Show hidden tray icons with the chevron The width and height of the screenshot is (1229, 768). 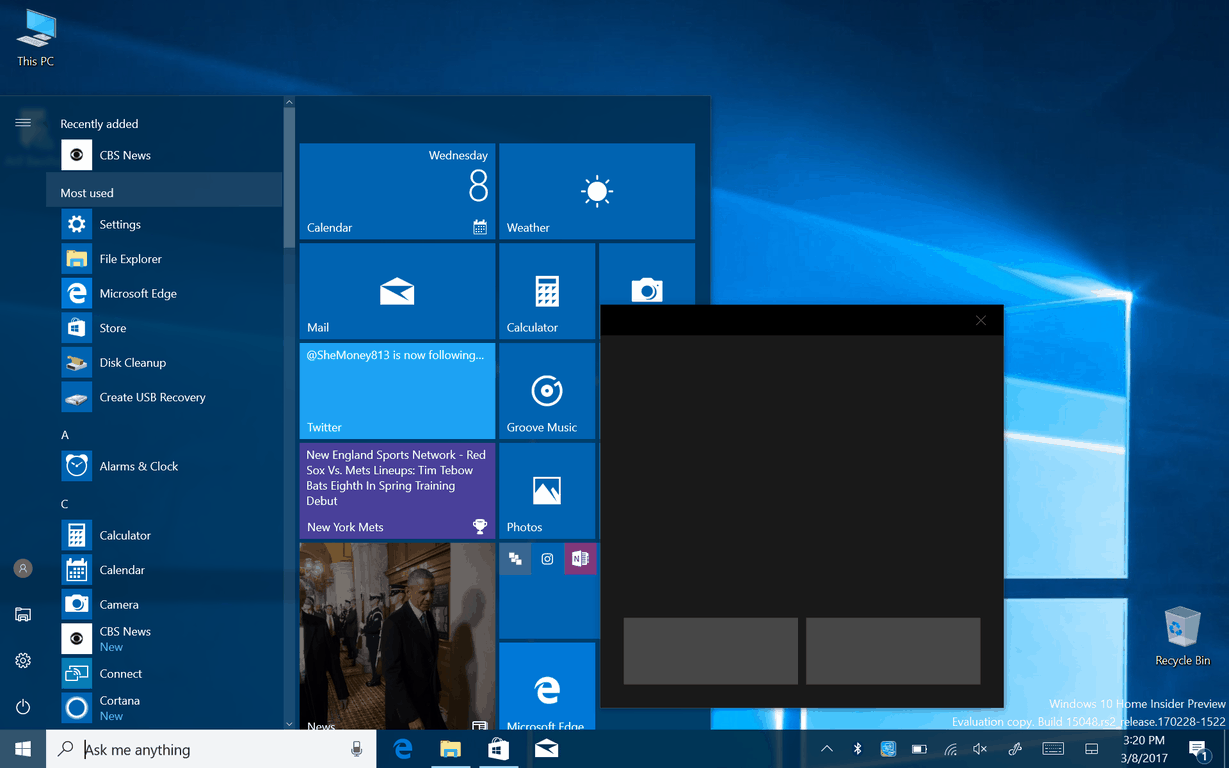(x=827, y=748)
